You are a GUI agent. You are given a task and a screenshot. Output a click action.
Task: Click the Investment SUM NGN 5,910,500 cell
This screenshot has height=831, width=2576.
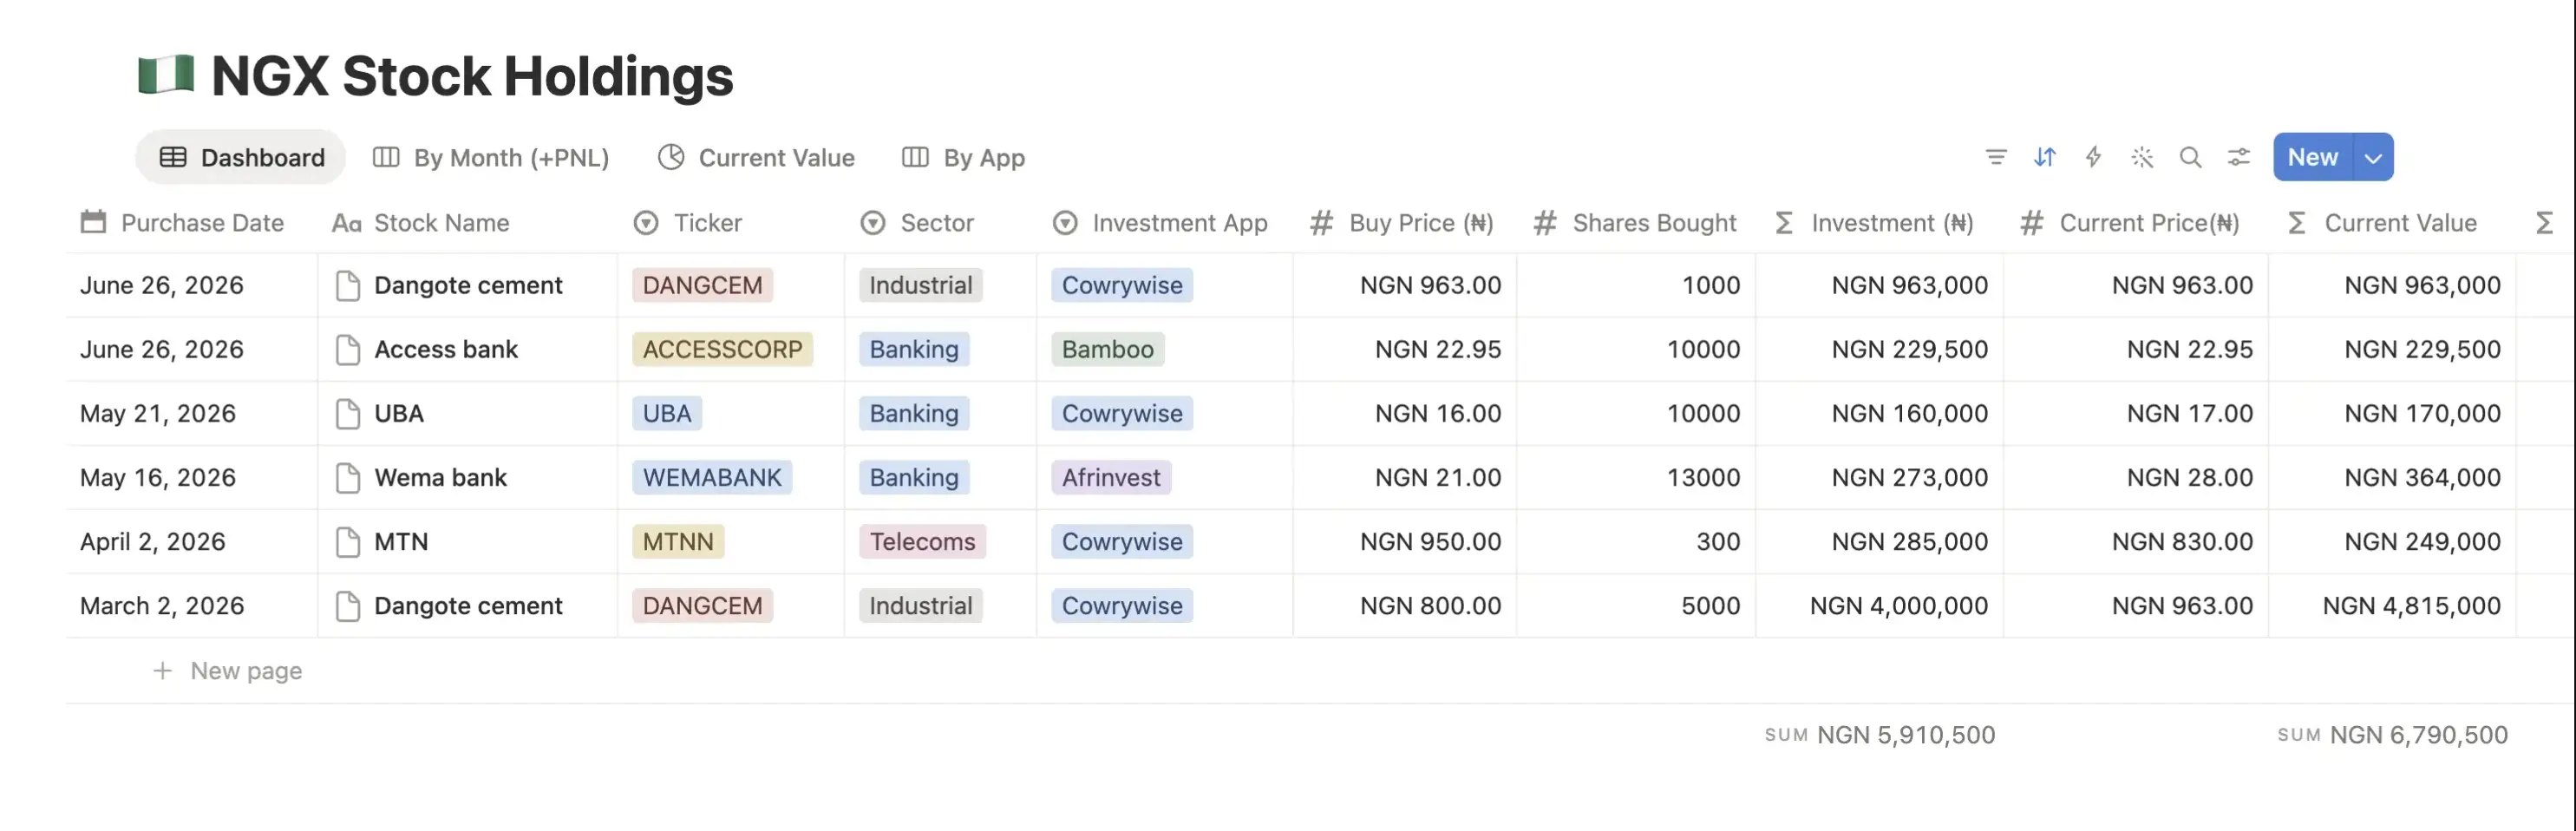tap(1880, 735)
